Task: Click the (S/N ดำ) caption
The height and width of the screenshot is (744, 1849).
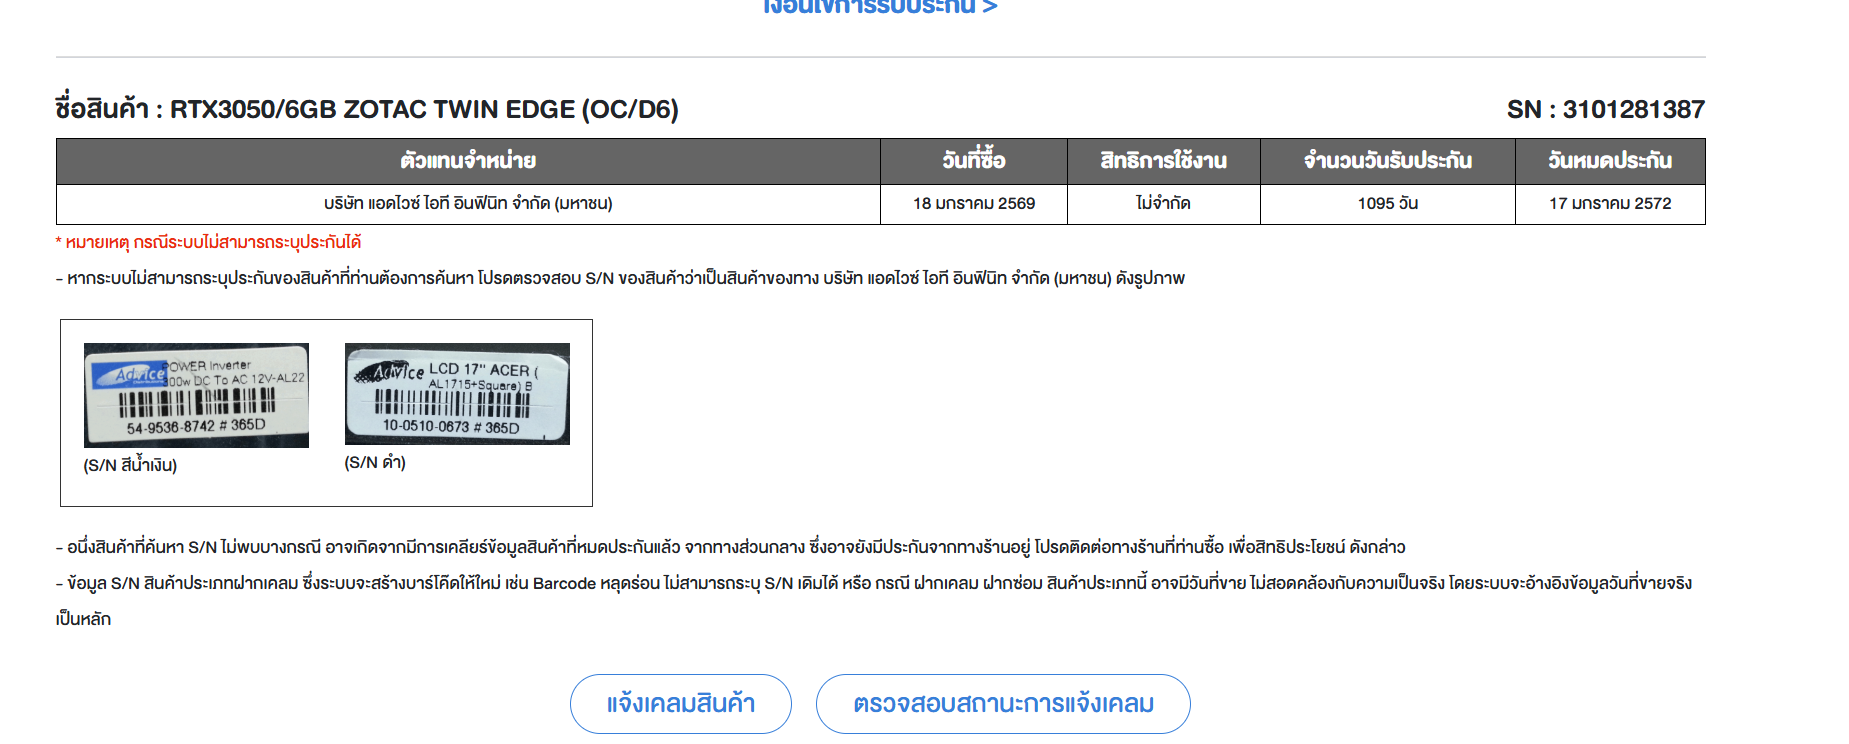Action: (375, 462)
